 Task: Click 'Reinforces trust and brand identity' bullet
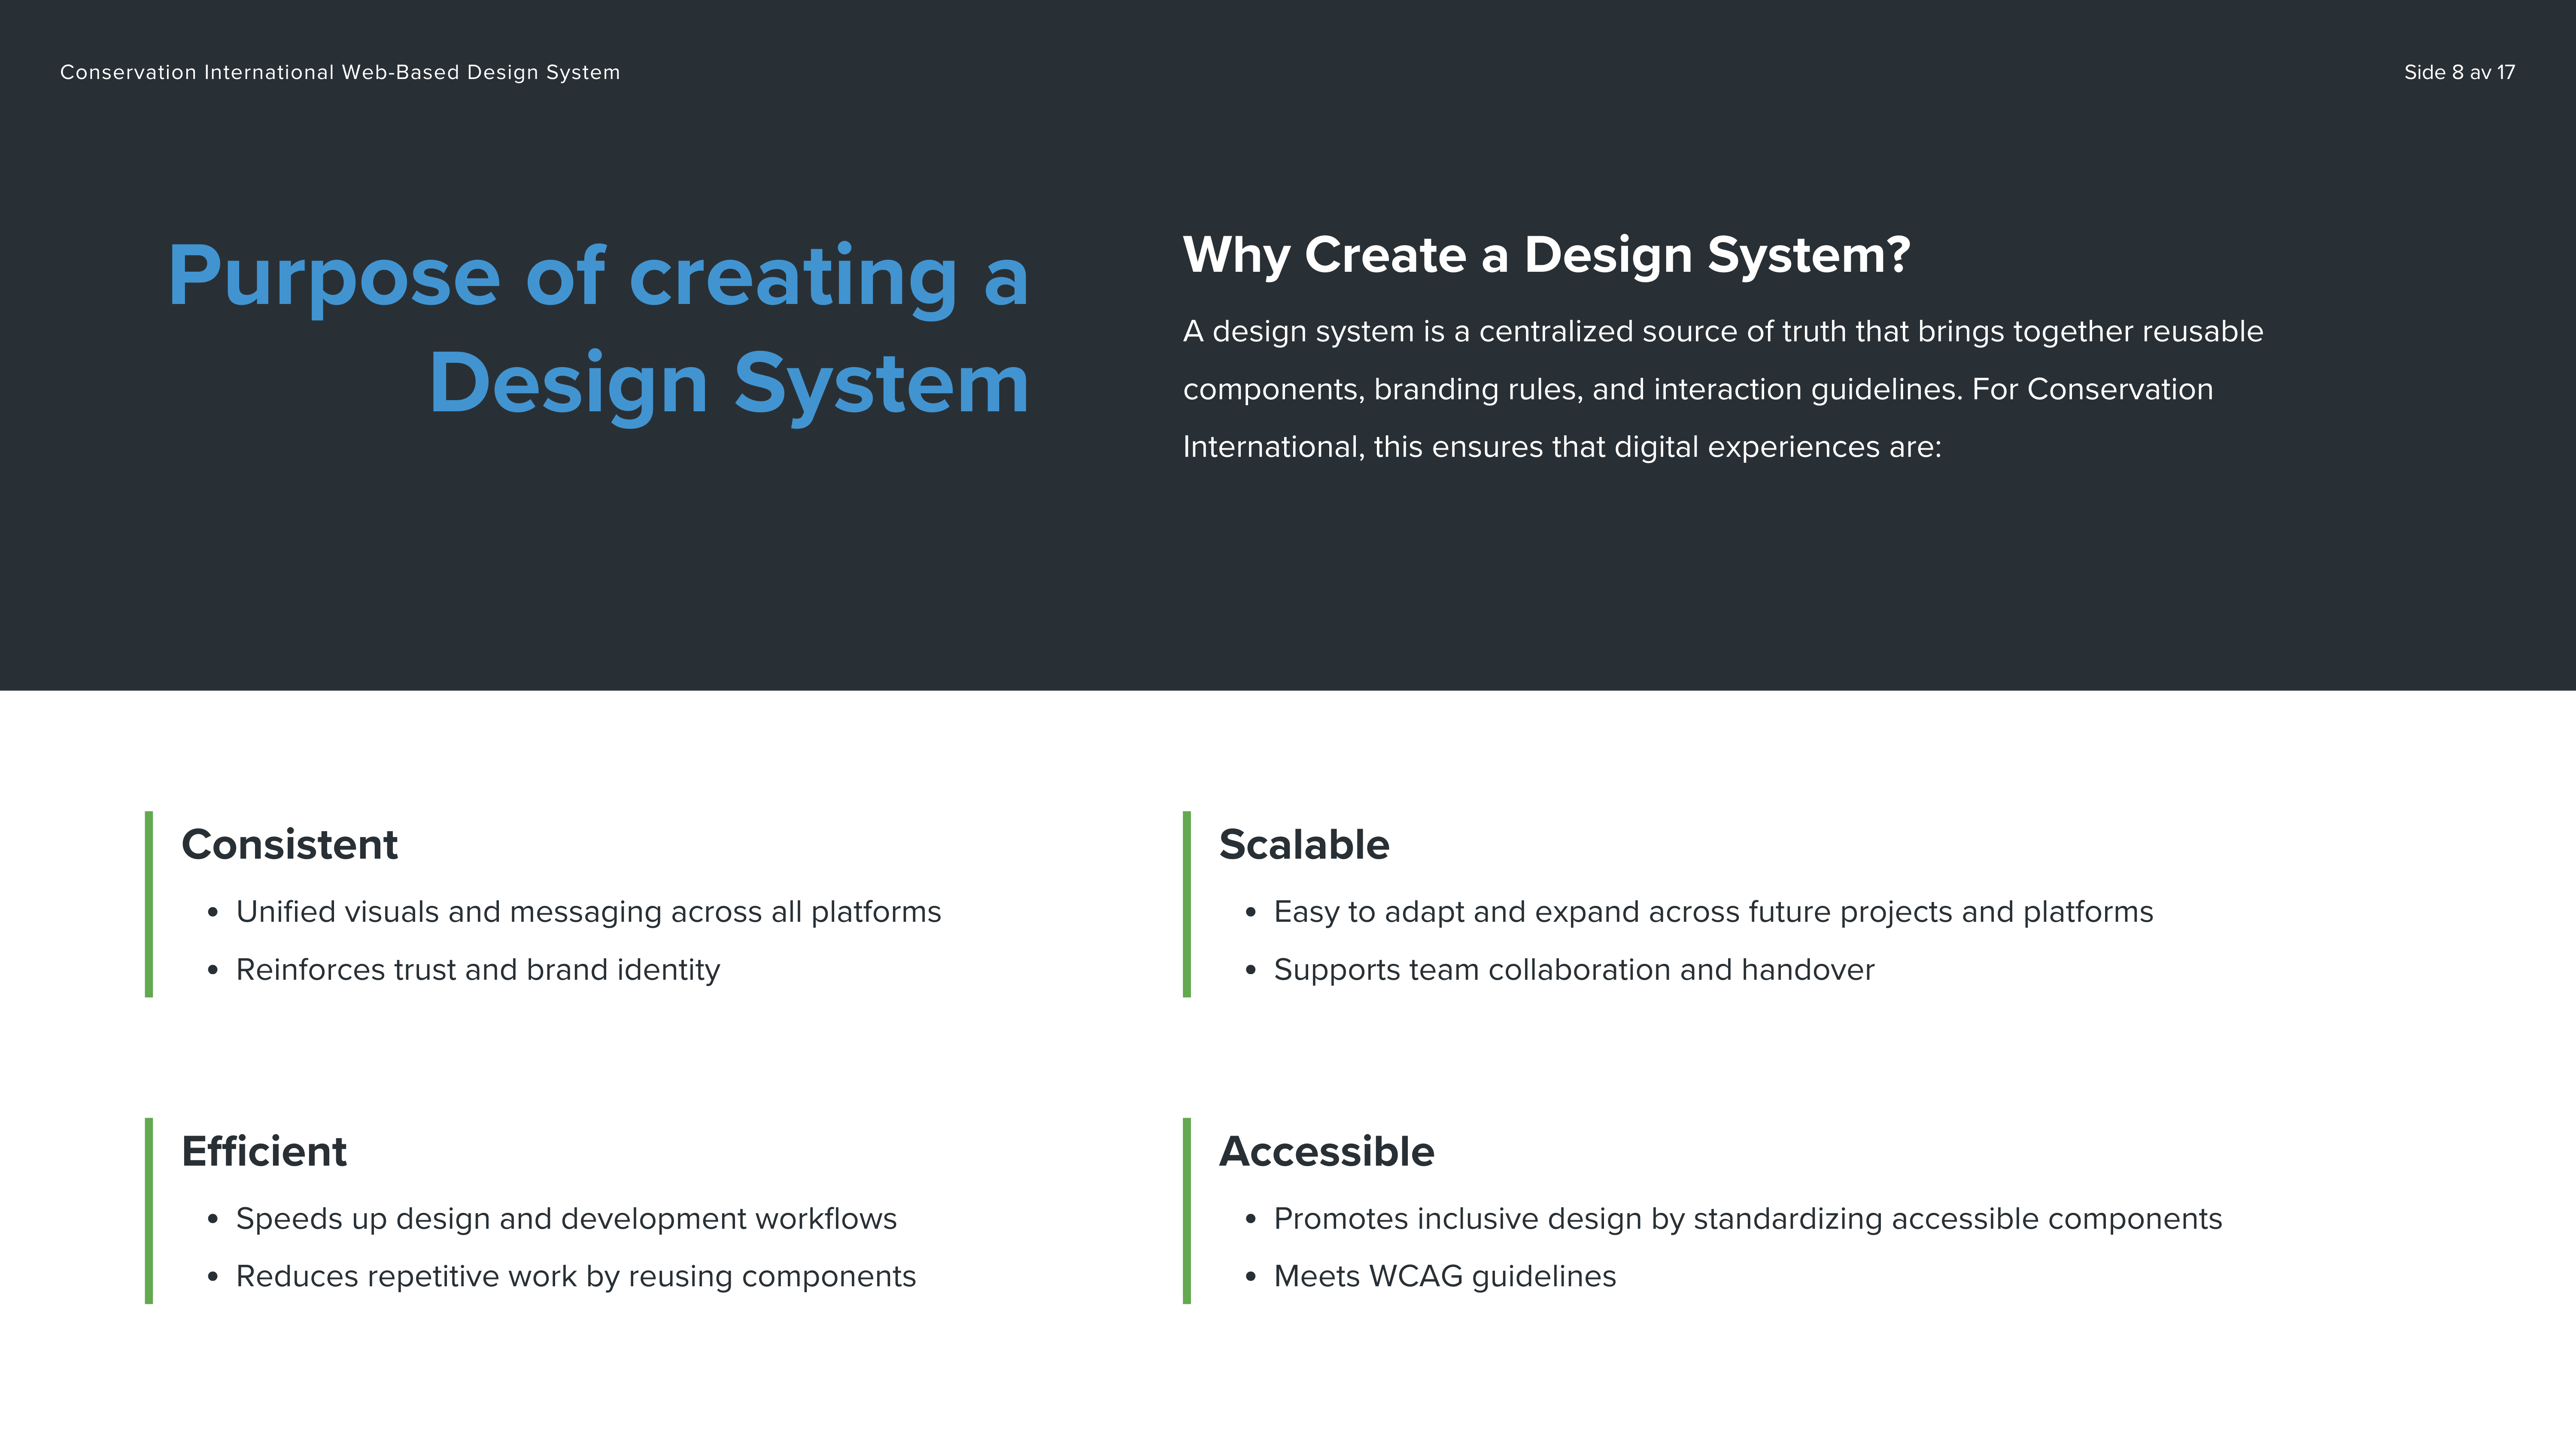coord(478,970)
